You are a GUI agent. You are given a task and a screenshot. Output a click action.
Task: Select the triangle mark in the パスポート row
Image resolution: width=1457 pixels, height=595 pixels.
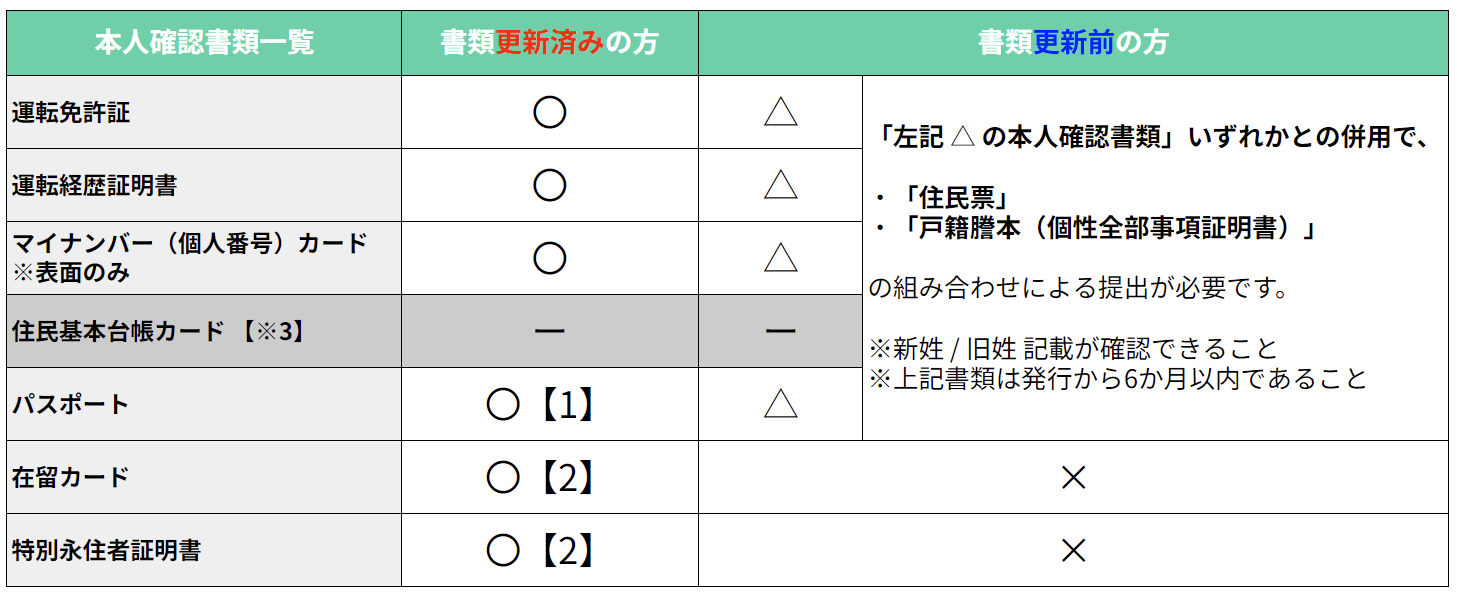[x=780, y=404]
